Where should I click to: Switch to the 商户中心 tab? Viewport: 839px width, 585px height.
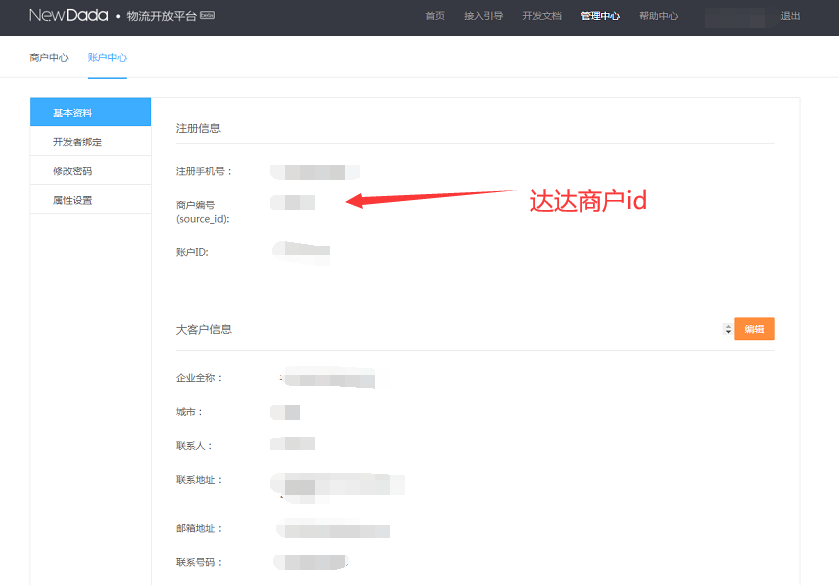(x=49, y=58)
